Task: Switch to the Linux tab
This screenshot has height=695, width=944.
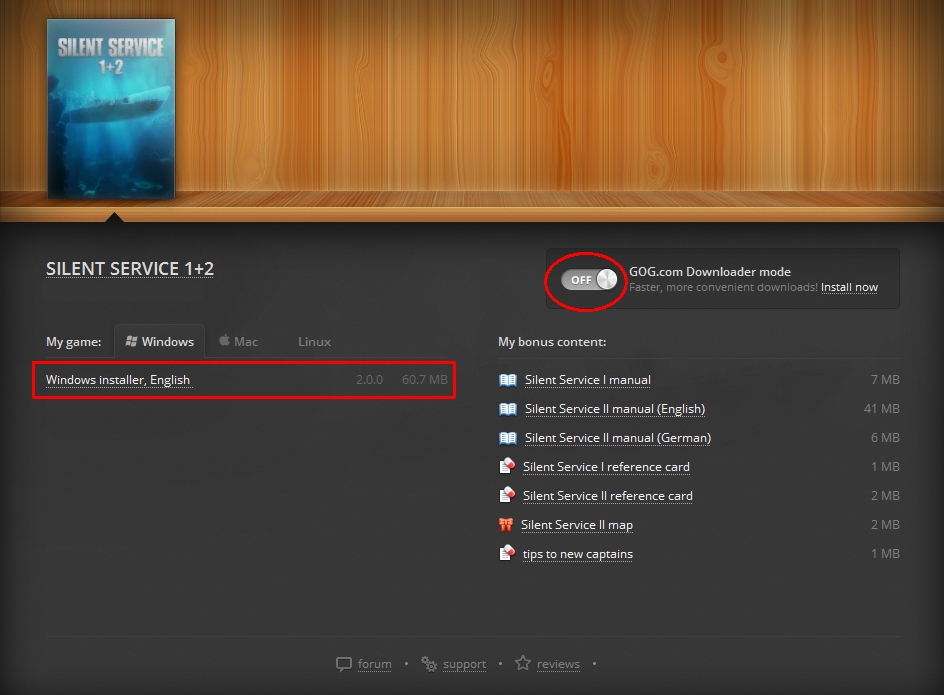Action: click(x=314, y=341)
